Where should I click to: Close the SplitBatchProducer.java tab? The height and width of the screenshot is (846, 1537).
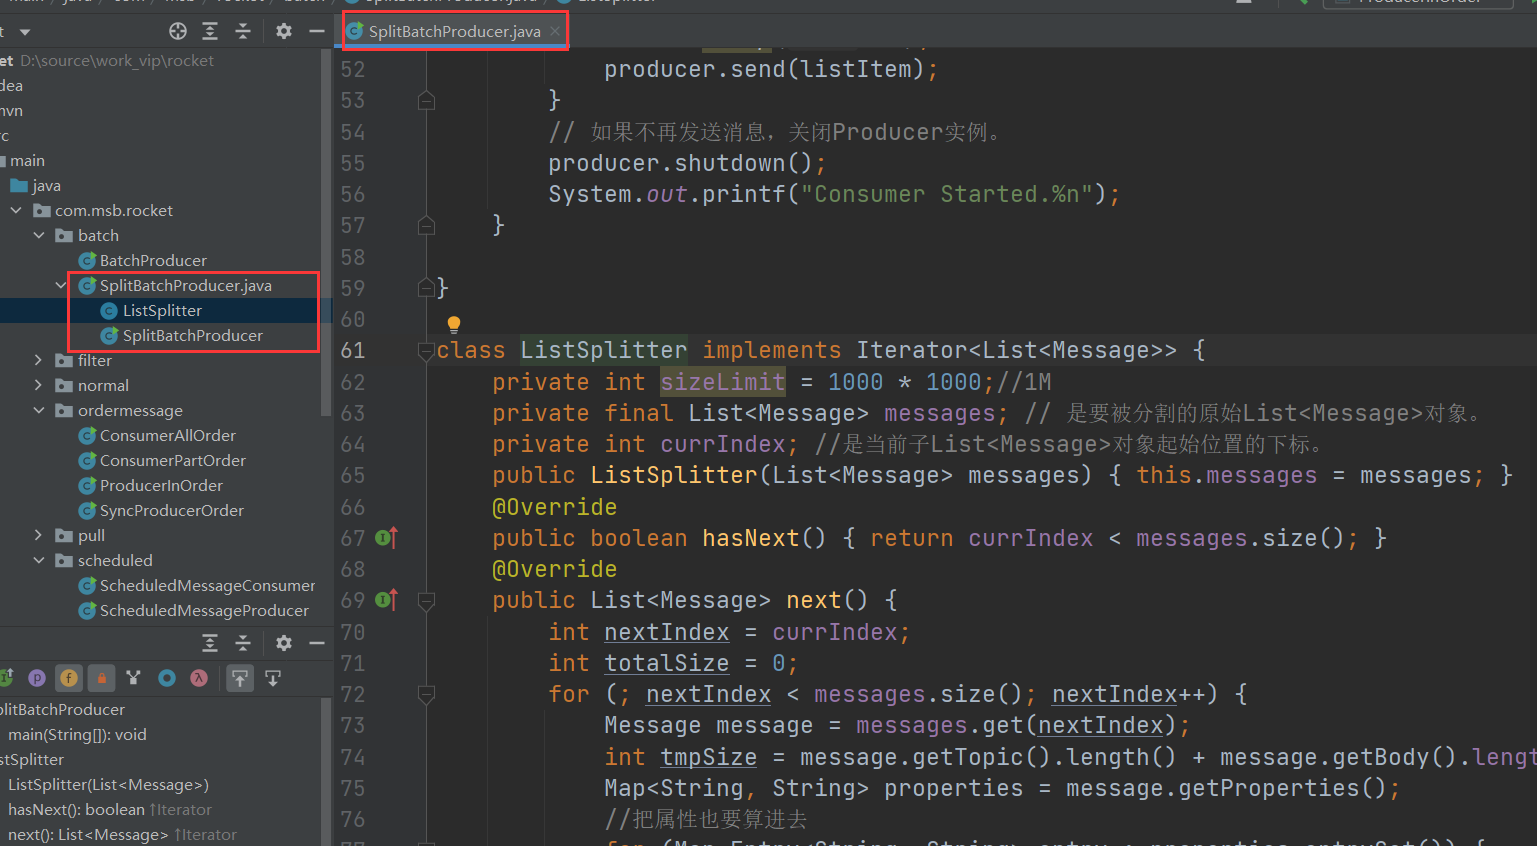pos(555,31)
